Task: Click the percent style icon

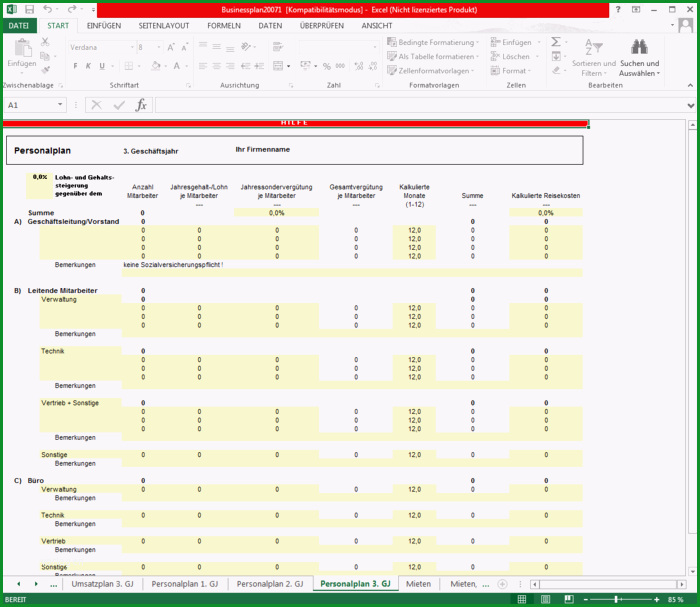Action: tap(327, 66)
